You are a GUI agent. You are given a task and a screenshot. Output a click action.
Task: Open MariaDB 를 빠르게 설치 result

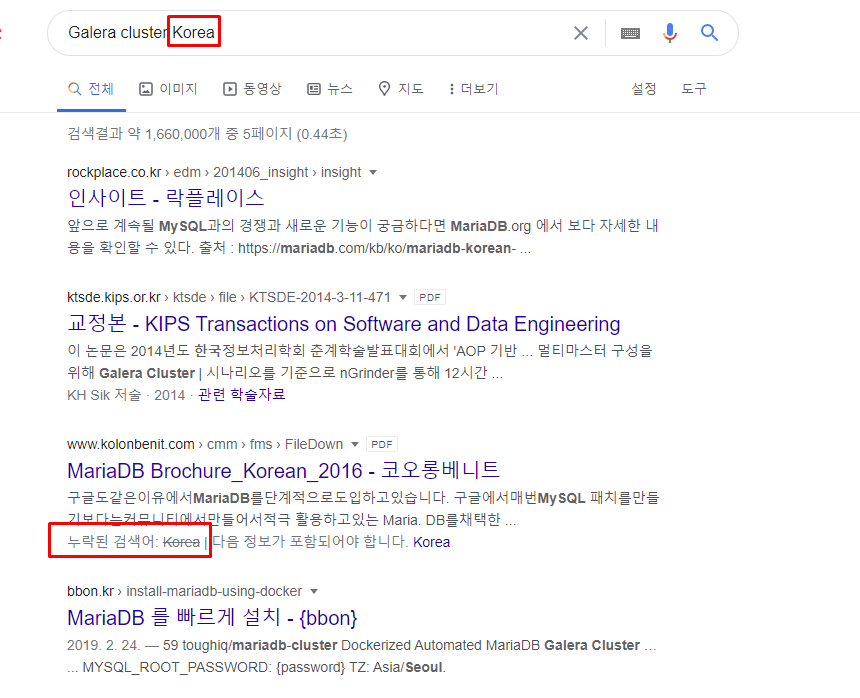click(212, 617)
